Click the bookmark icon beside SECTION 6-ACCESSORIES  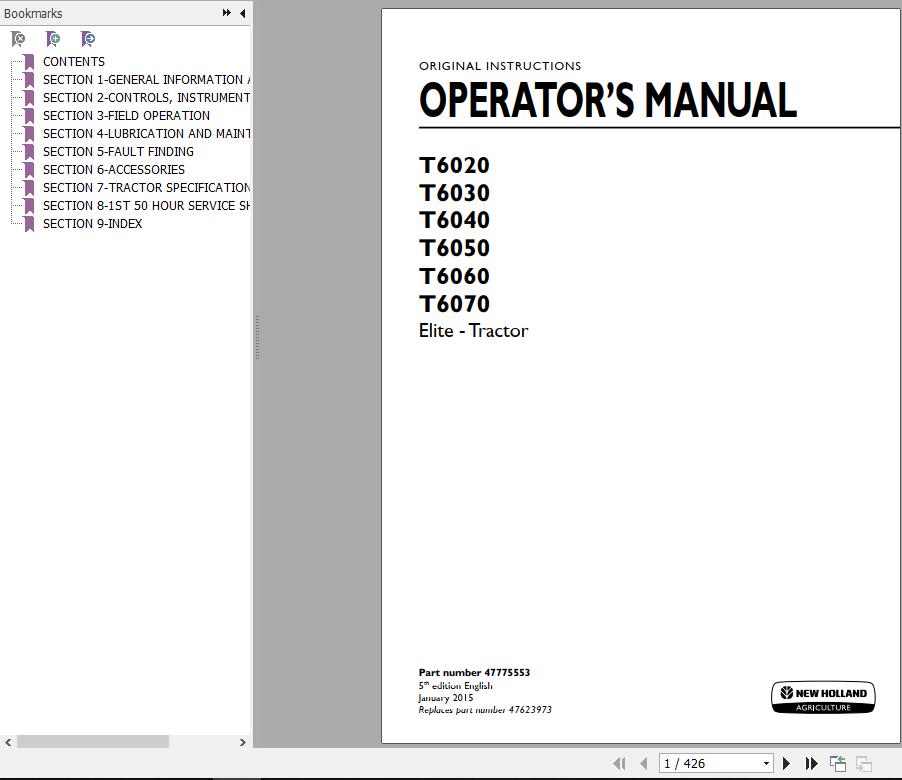(29, 170)
